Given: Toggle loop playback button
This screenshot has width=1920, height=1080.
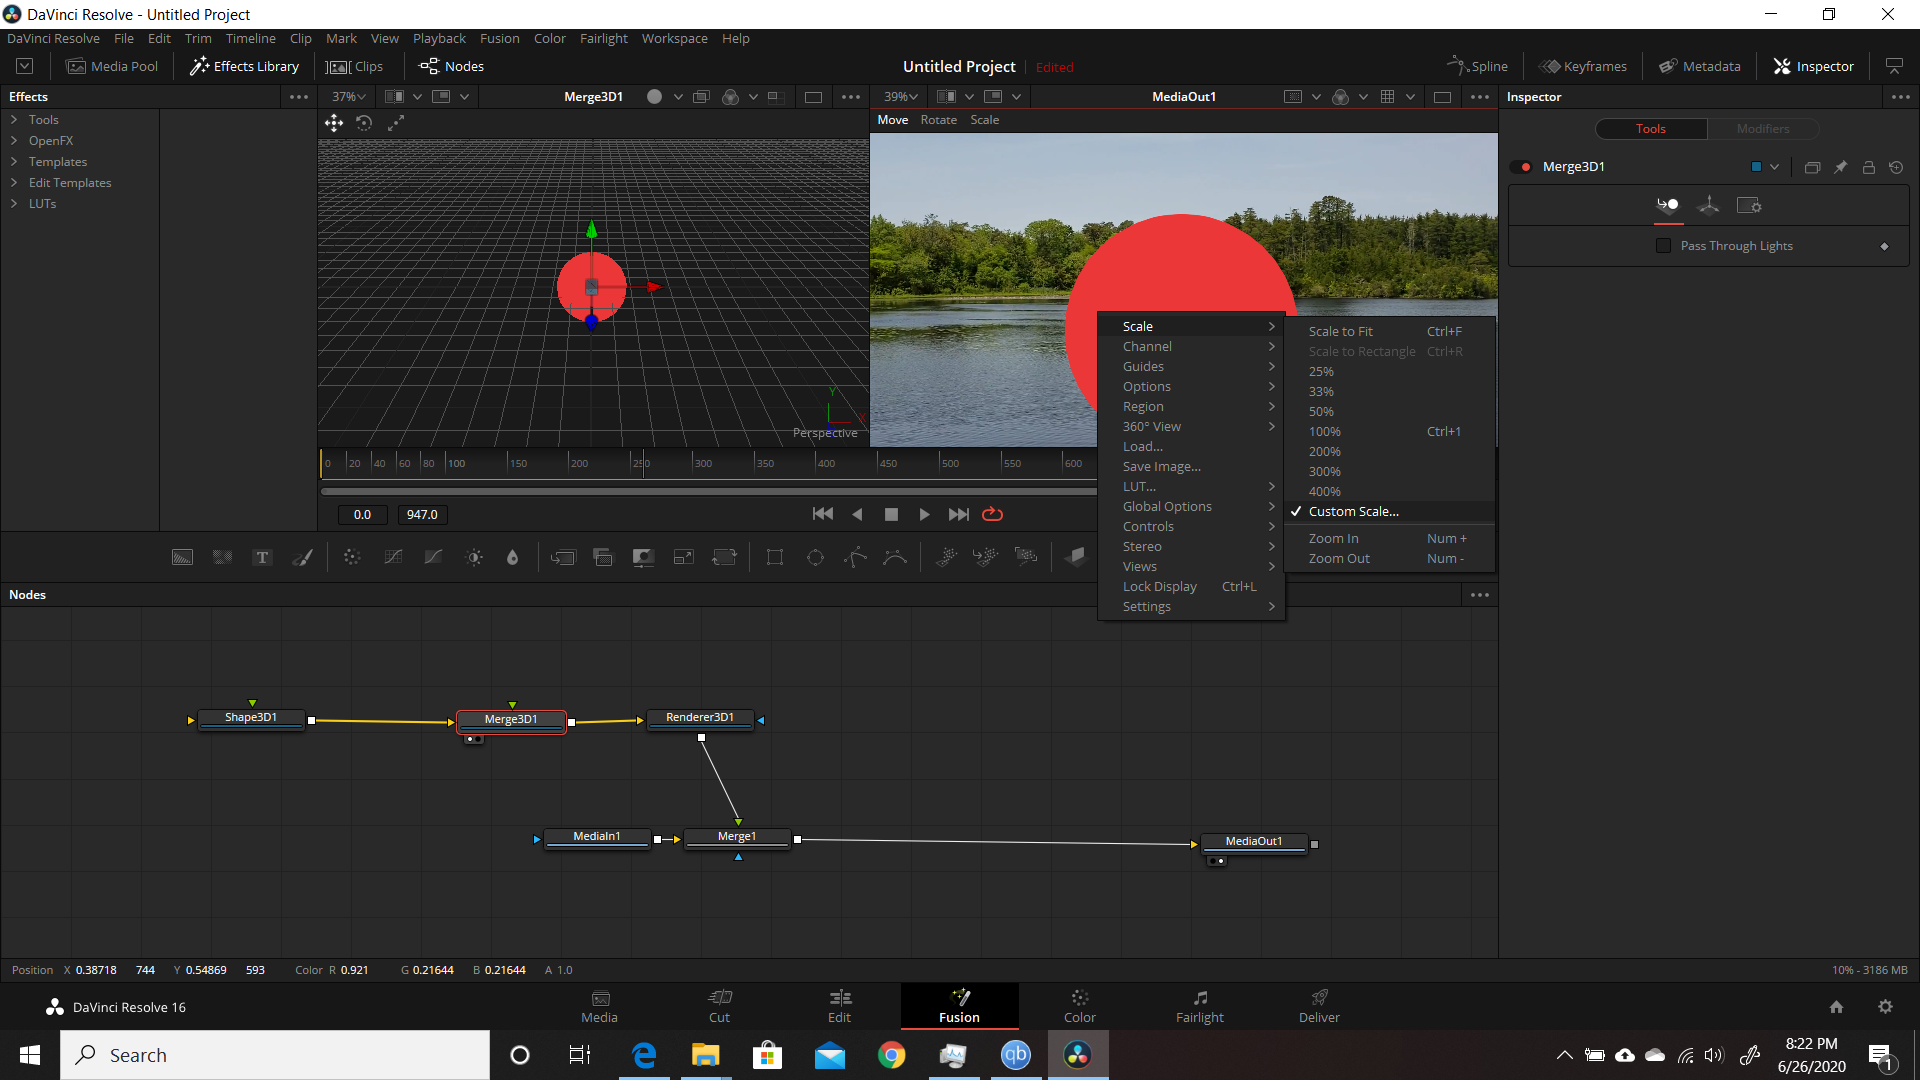Looking at the screenshot, I should (x=992, y=514).
